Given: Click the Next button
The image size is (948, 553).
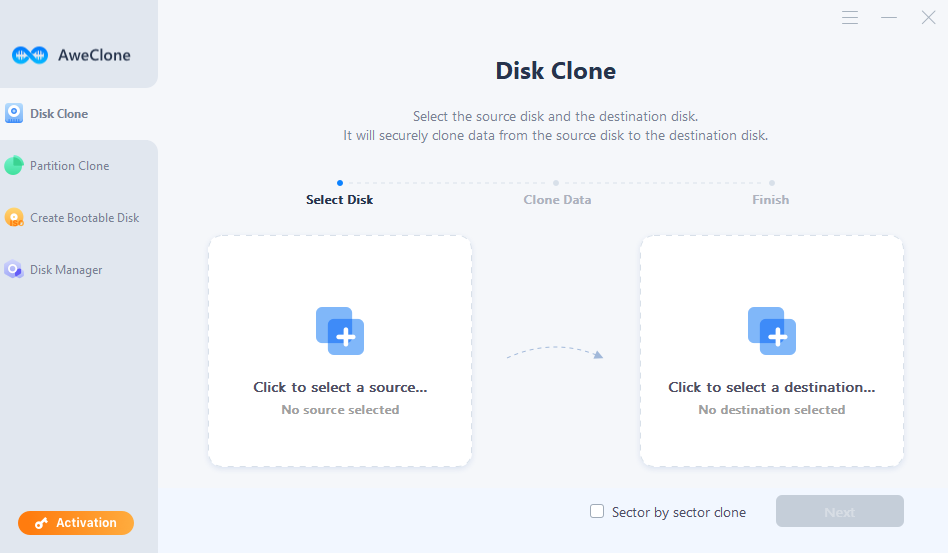Looking at the screenshot, I should (839, 511).
